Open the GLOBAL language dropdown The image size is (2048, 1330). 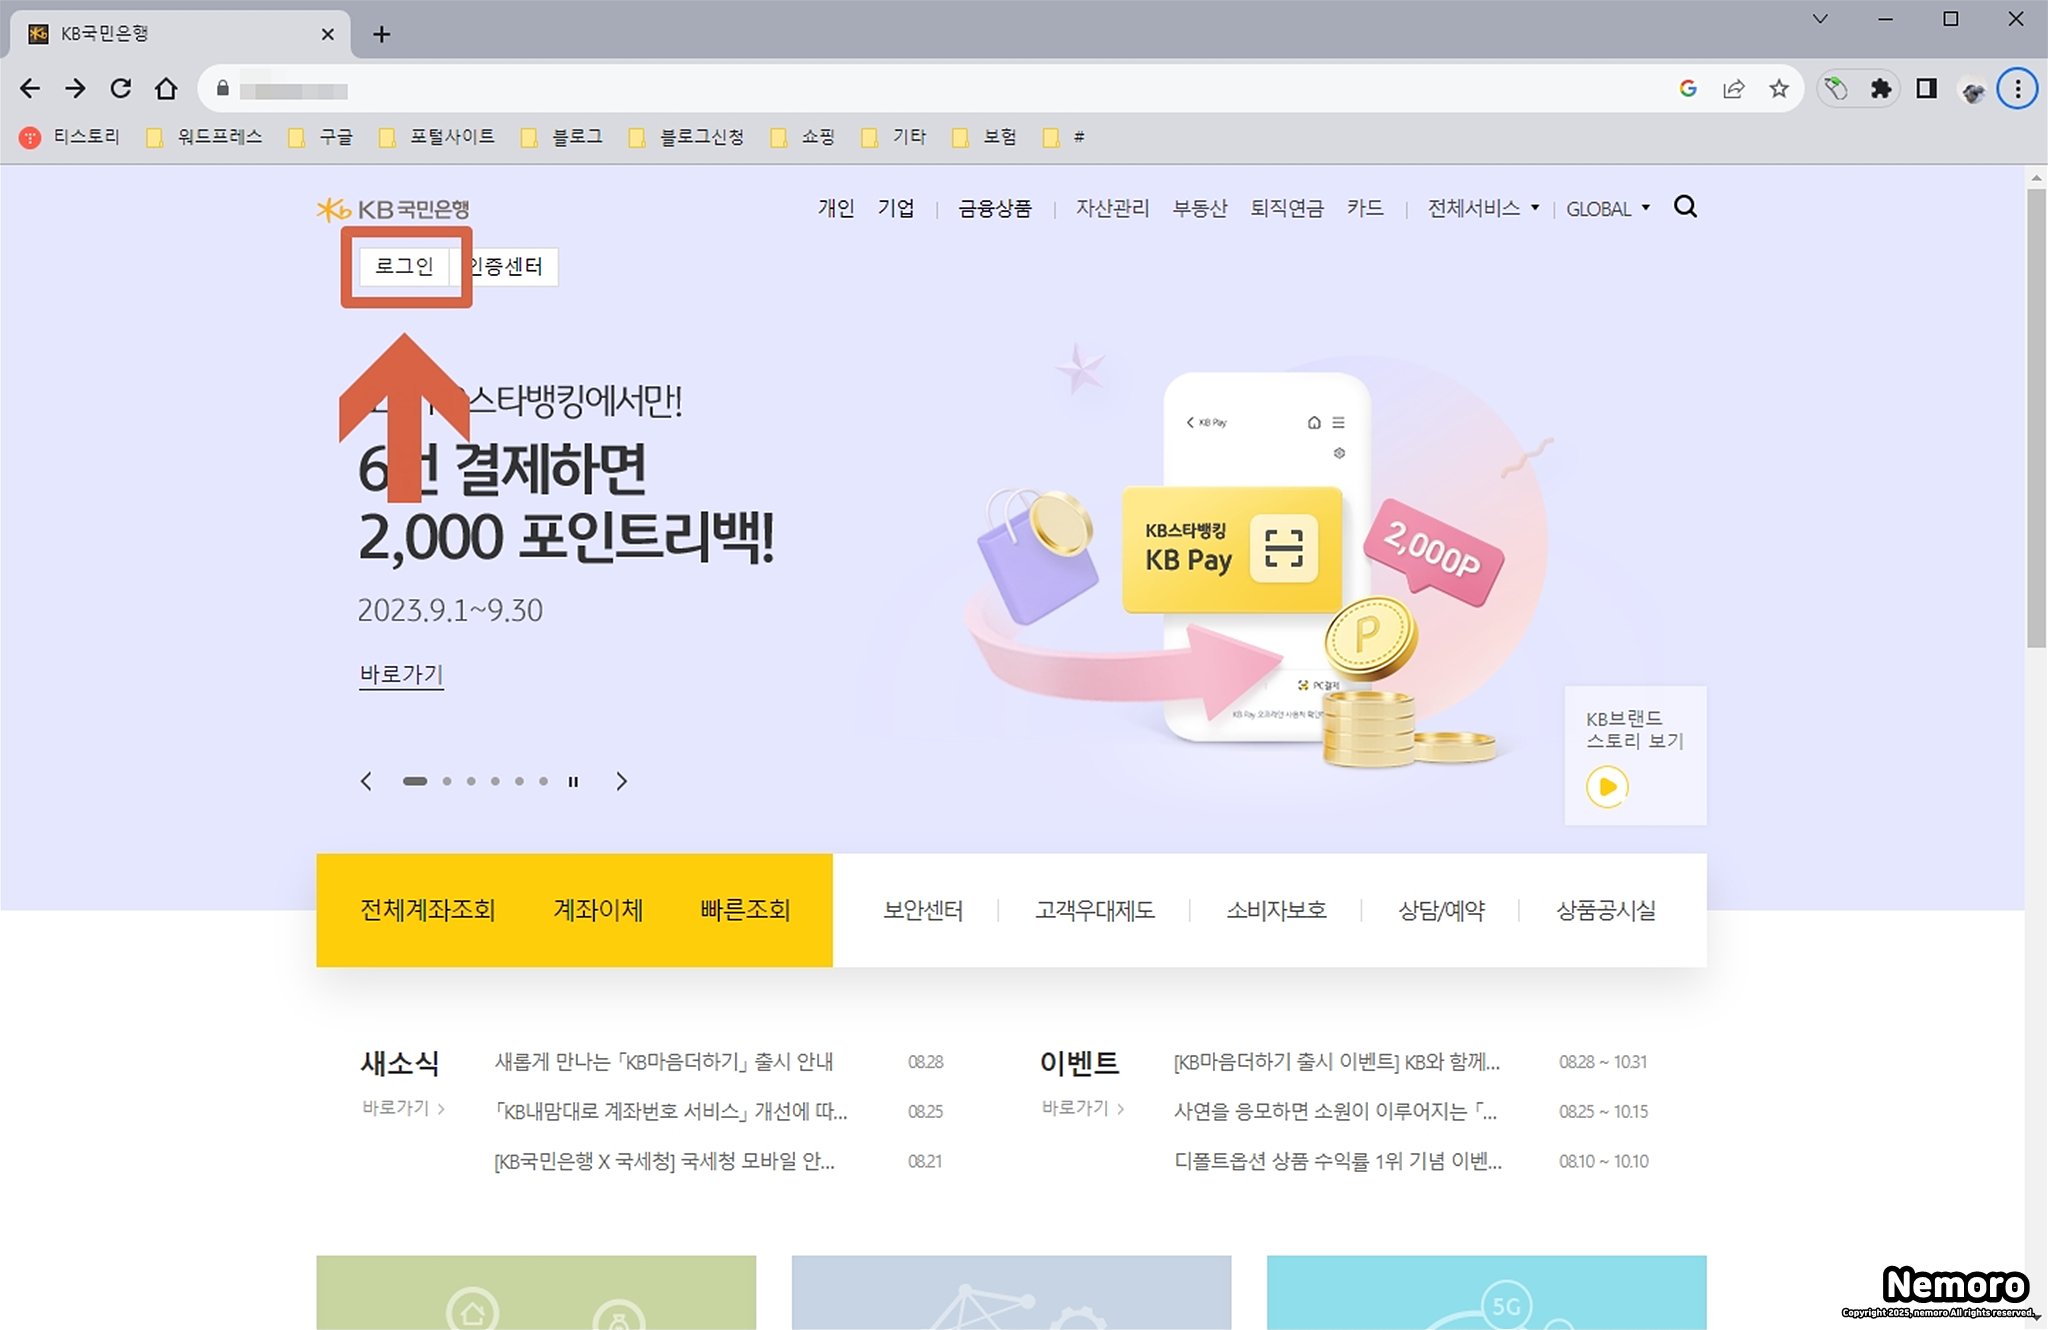click(1607, 209)
